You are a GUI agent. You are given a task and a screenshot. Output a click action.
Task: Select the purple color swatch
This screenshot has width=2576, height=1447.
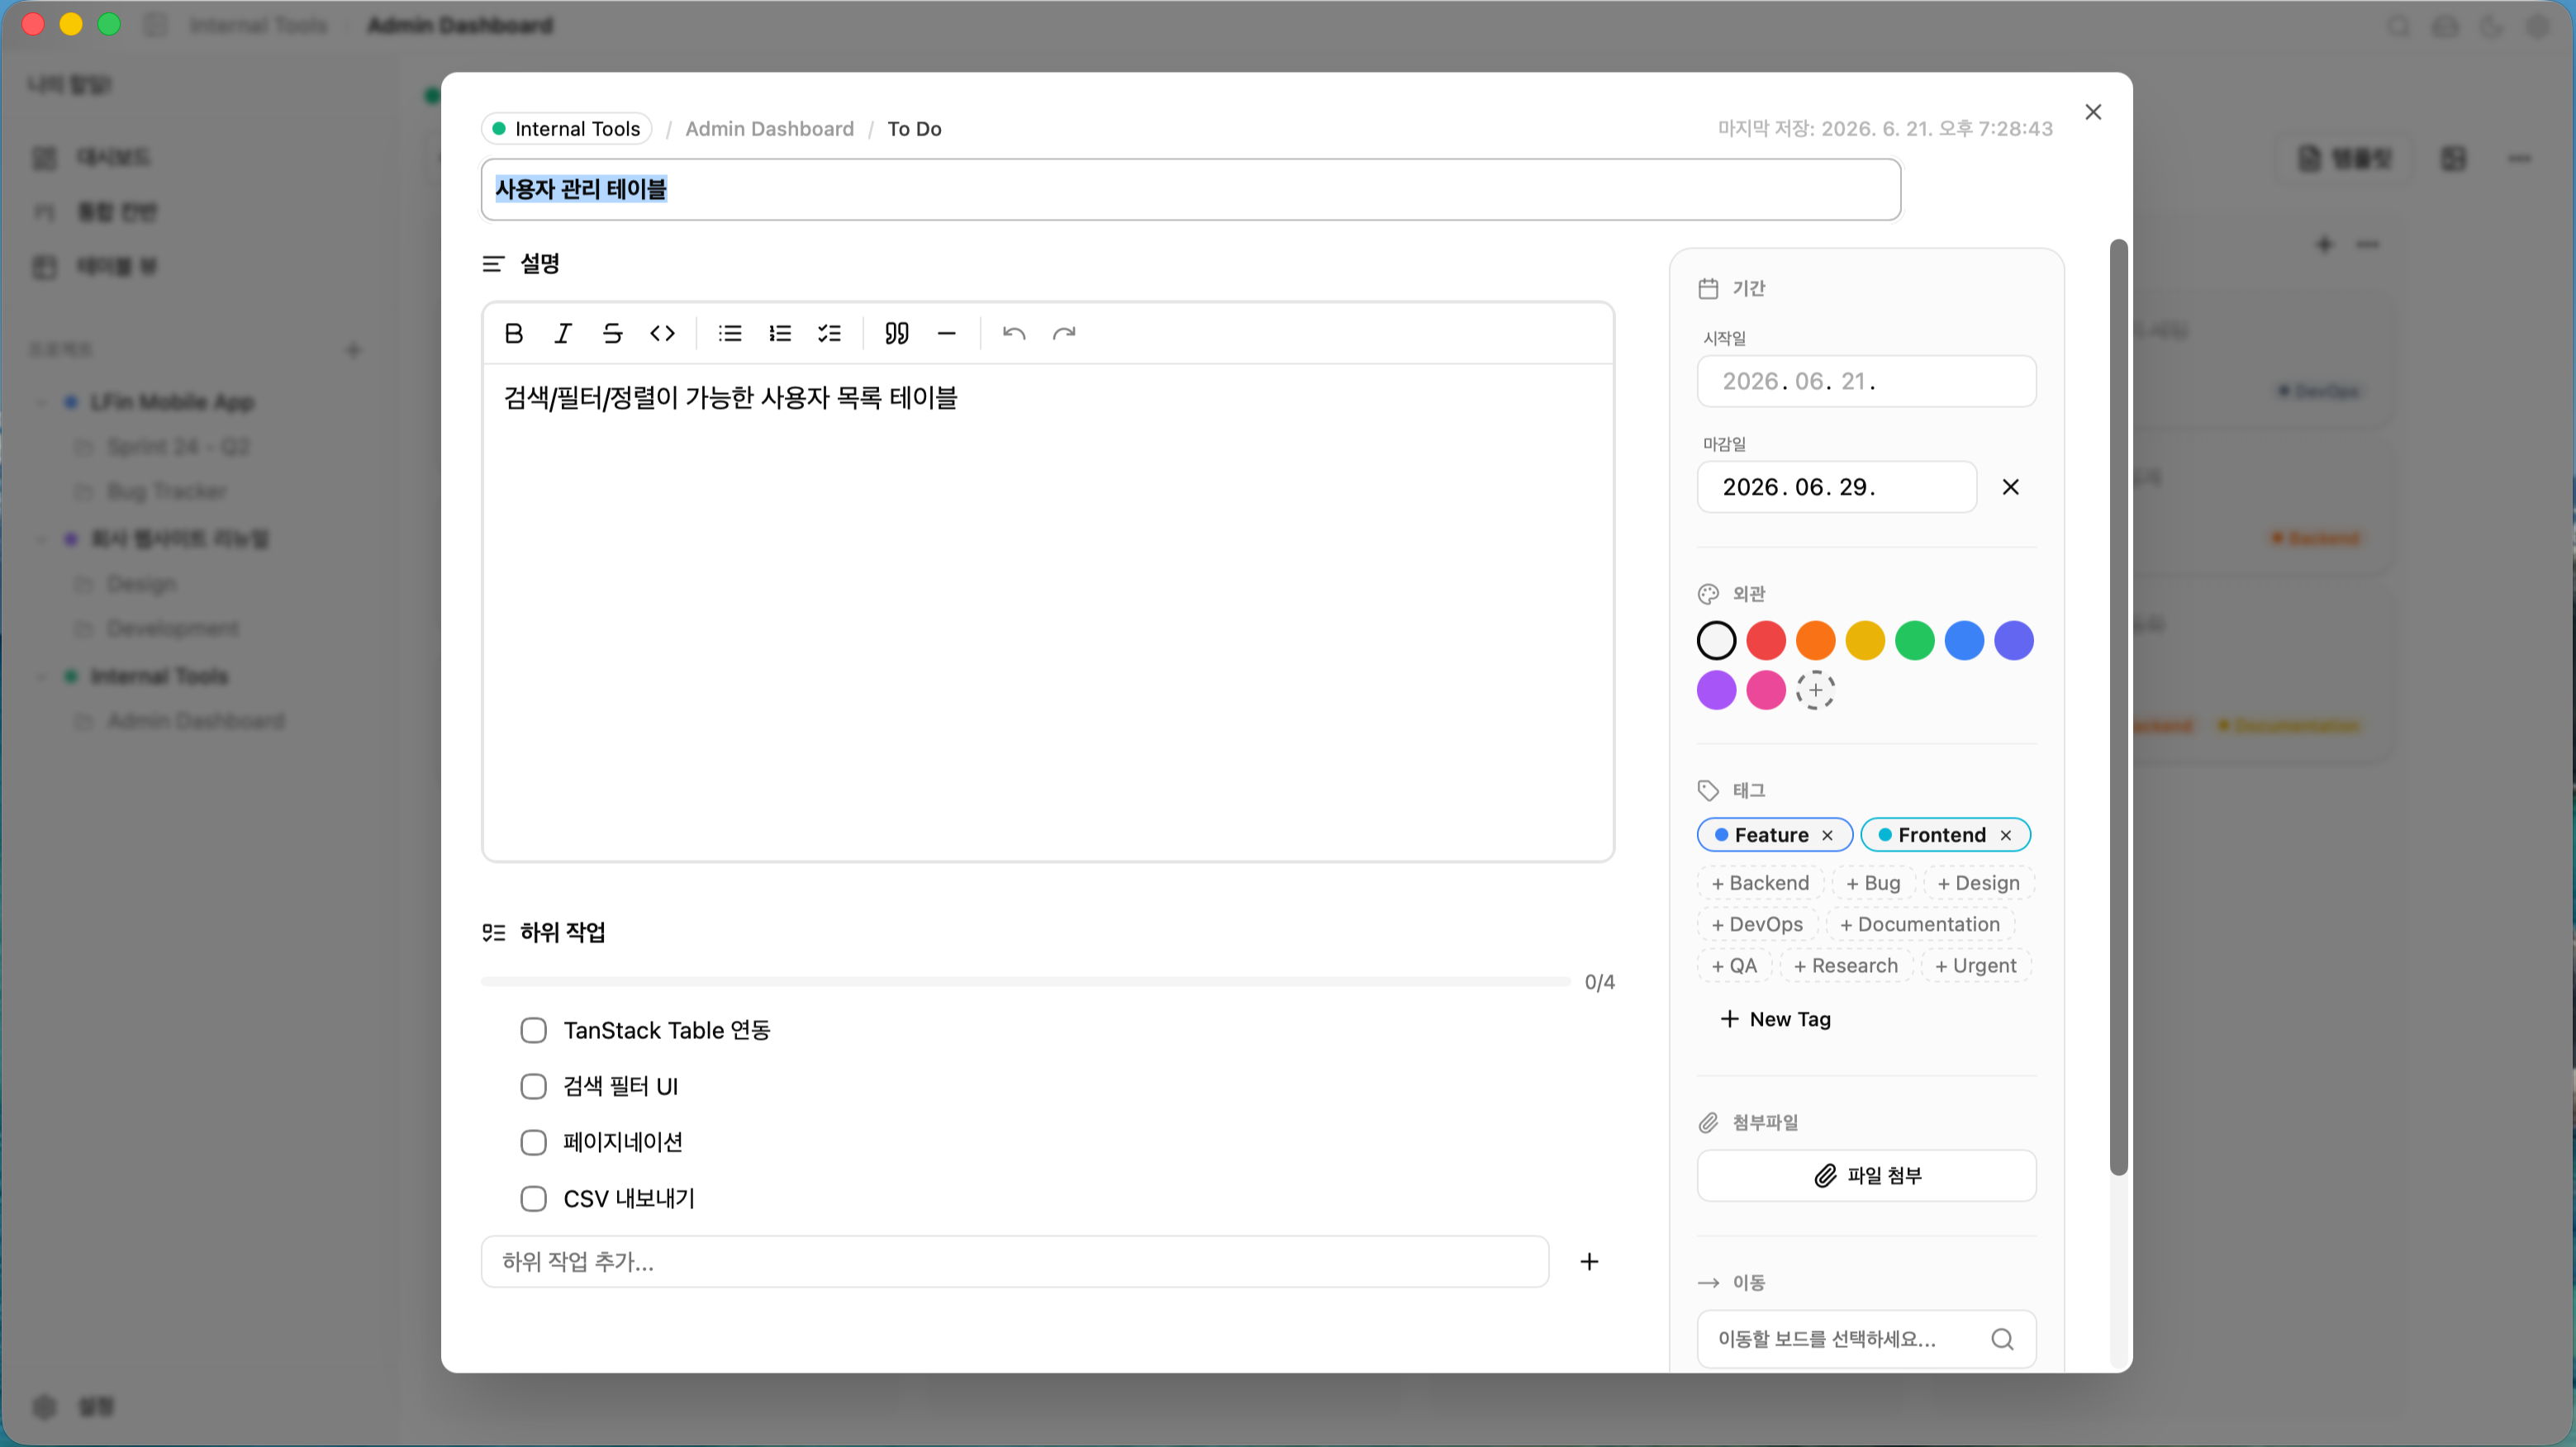[x=1716, y=690]
